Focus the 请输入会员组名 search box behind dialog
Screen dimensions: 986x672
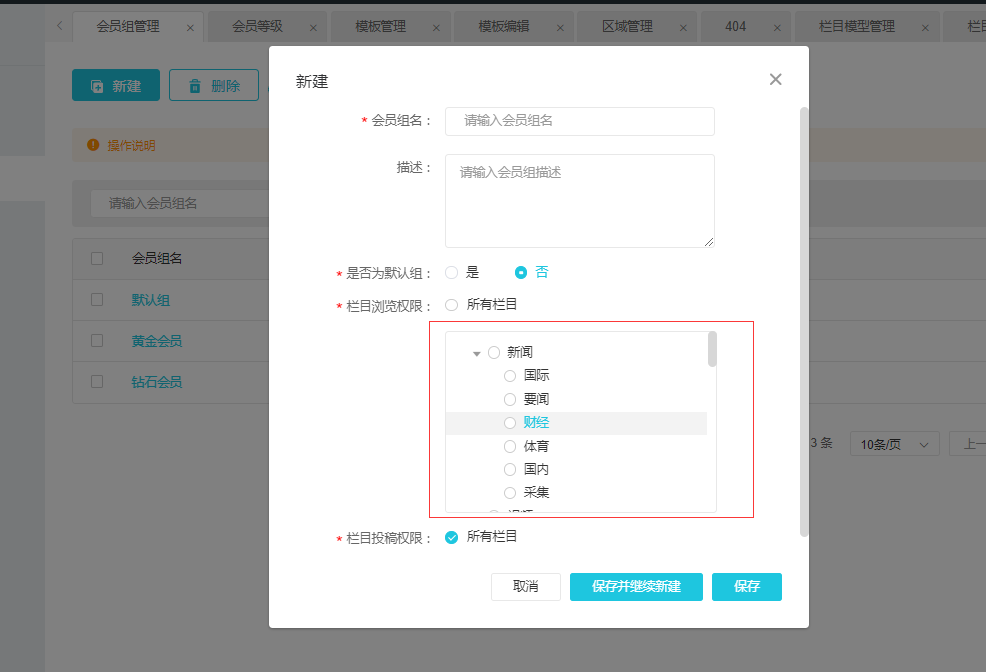[x=180, y=203]
